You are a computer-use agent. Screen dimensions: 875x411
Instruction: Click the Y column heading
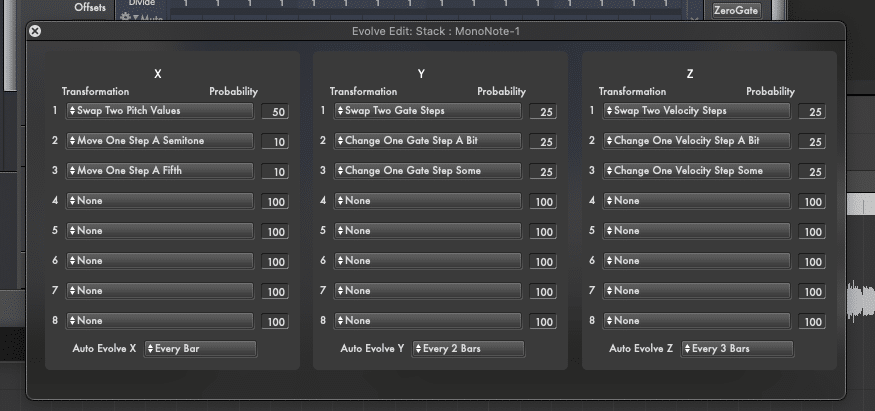pos(421,74)
